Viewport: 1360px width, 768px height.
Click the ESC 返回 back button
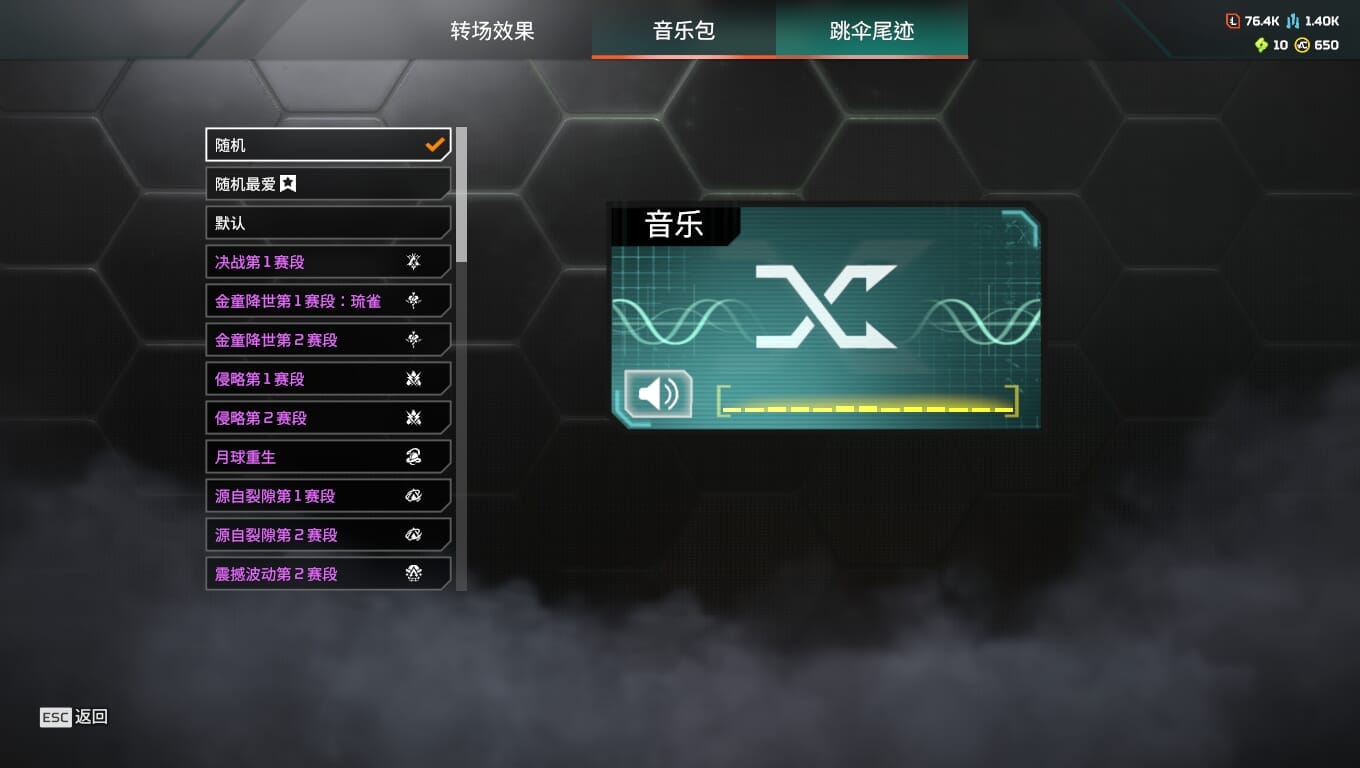[x=74, y=717]
